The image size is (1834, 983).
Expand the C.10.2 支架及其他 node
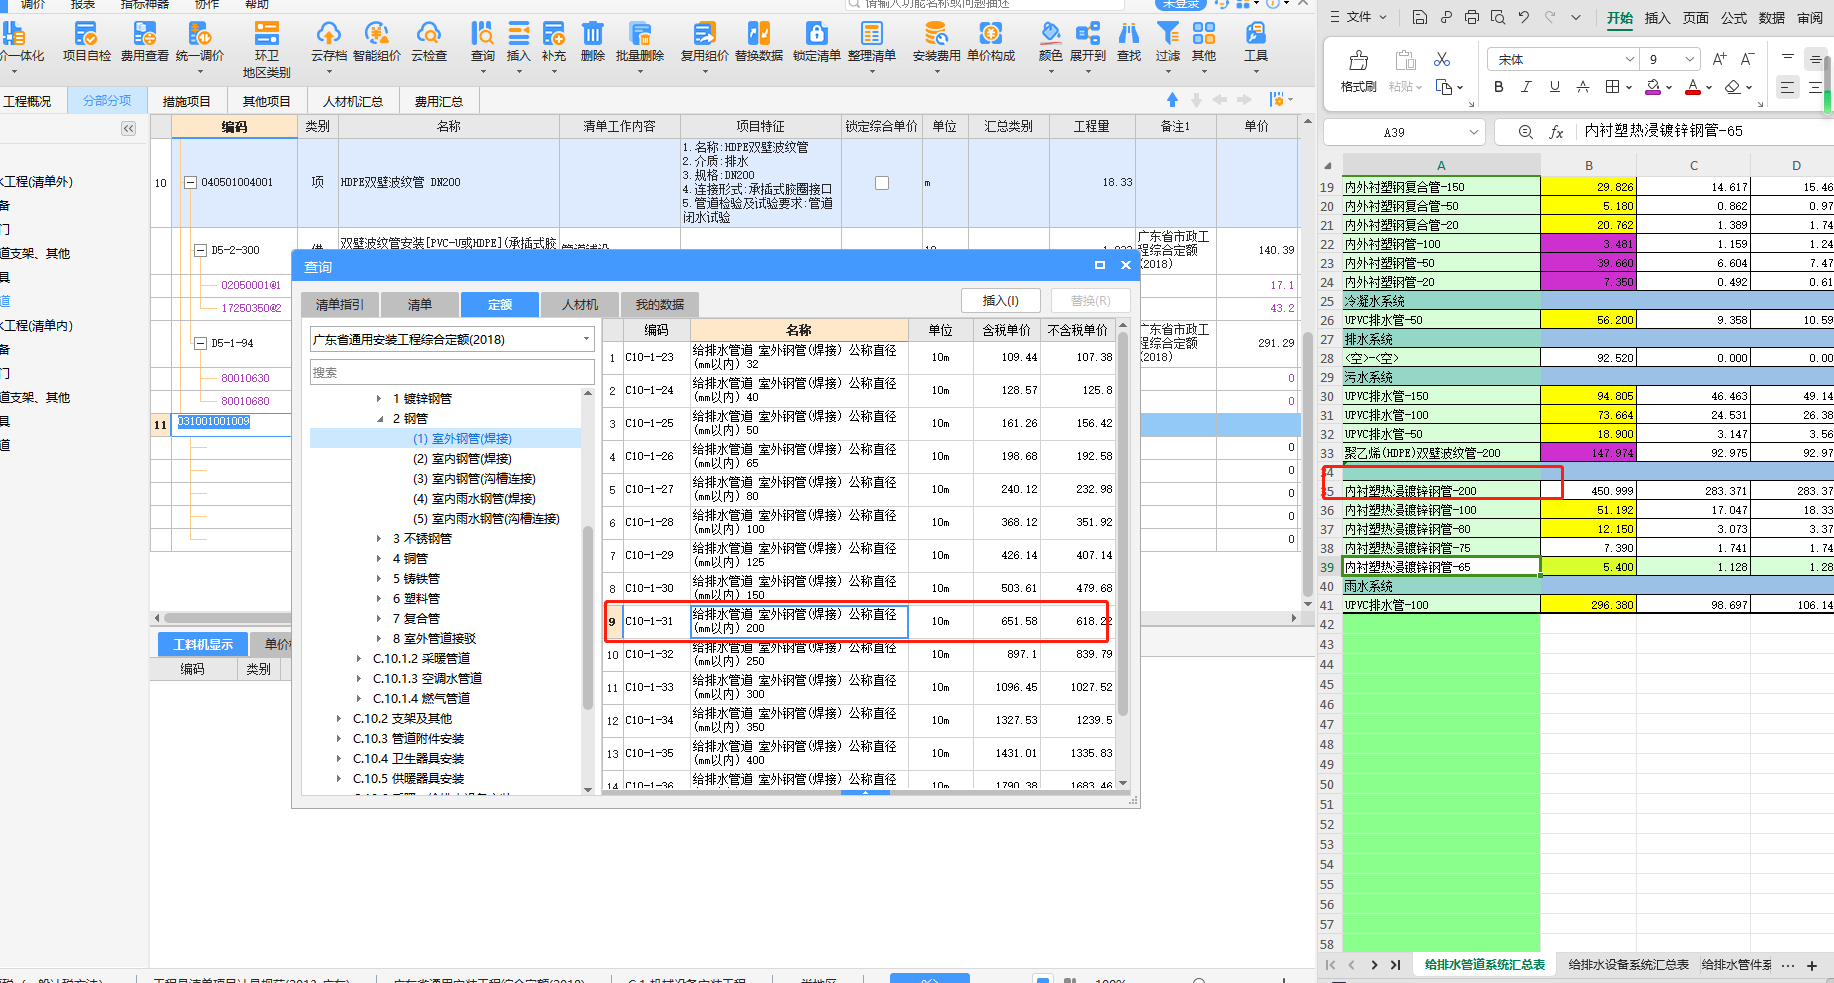click(339, 719)
